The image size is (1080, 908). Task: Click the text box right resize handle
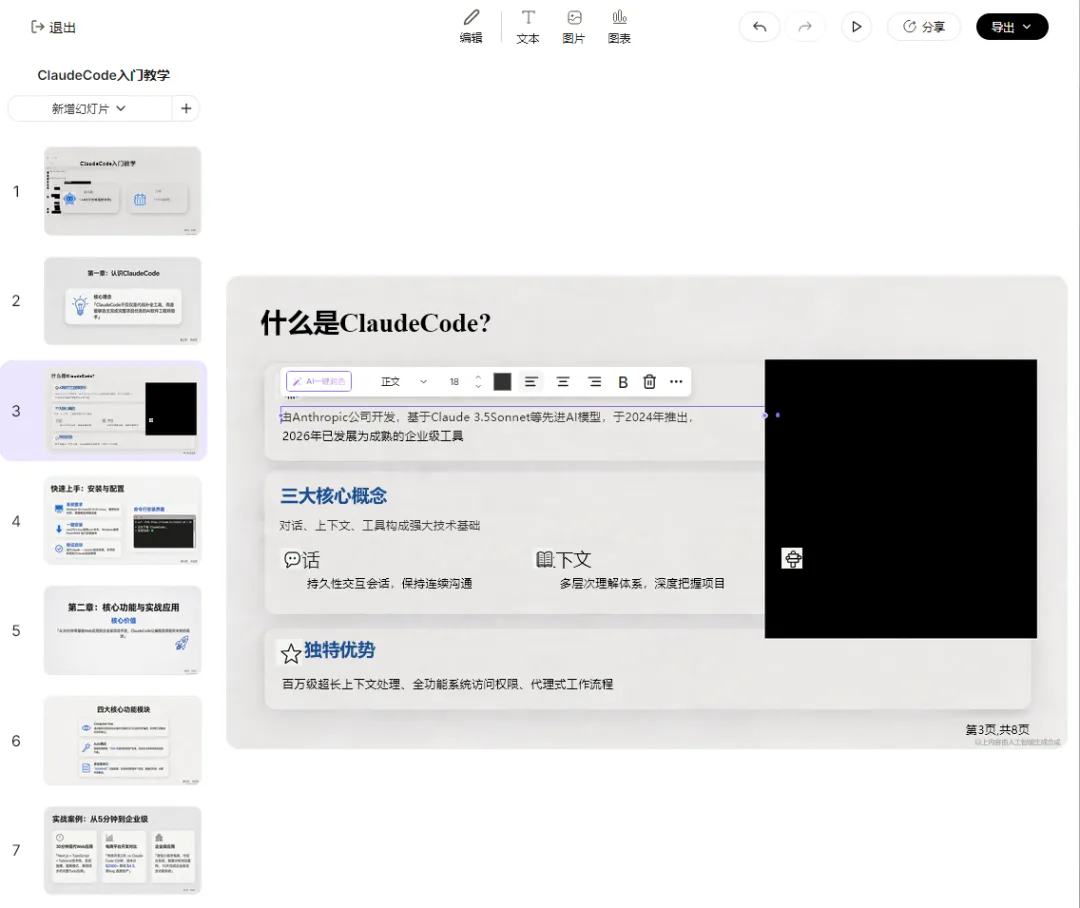point(765,415)
